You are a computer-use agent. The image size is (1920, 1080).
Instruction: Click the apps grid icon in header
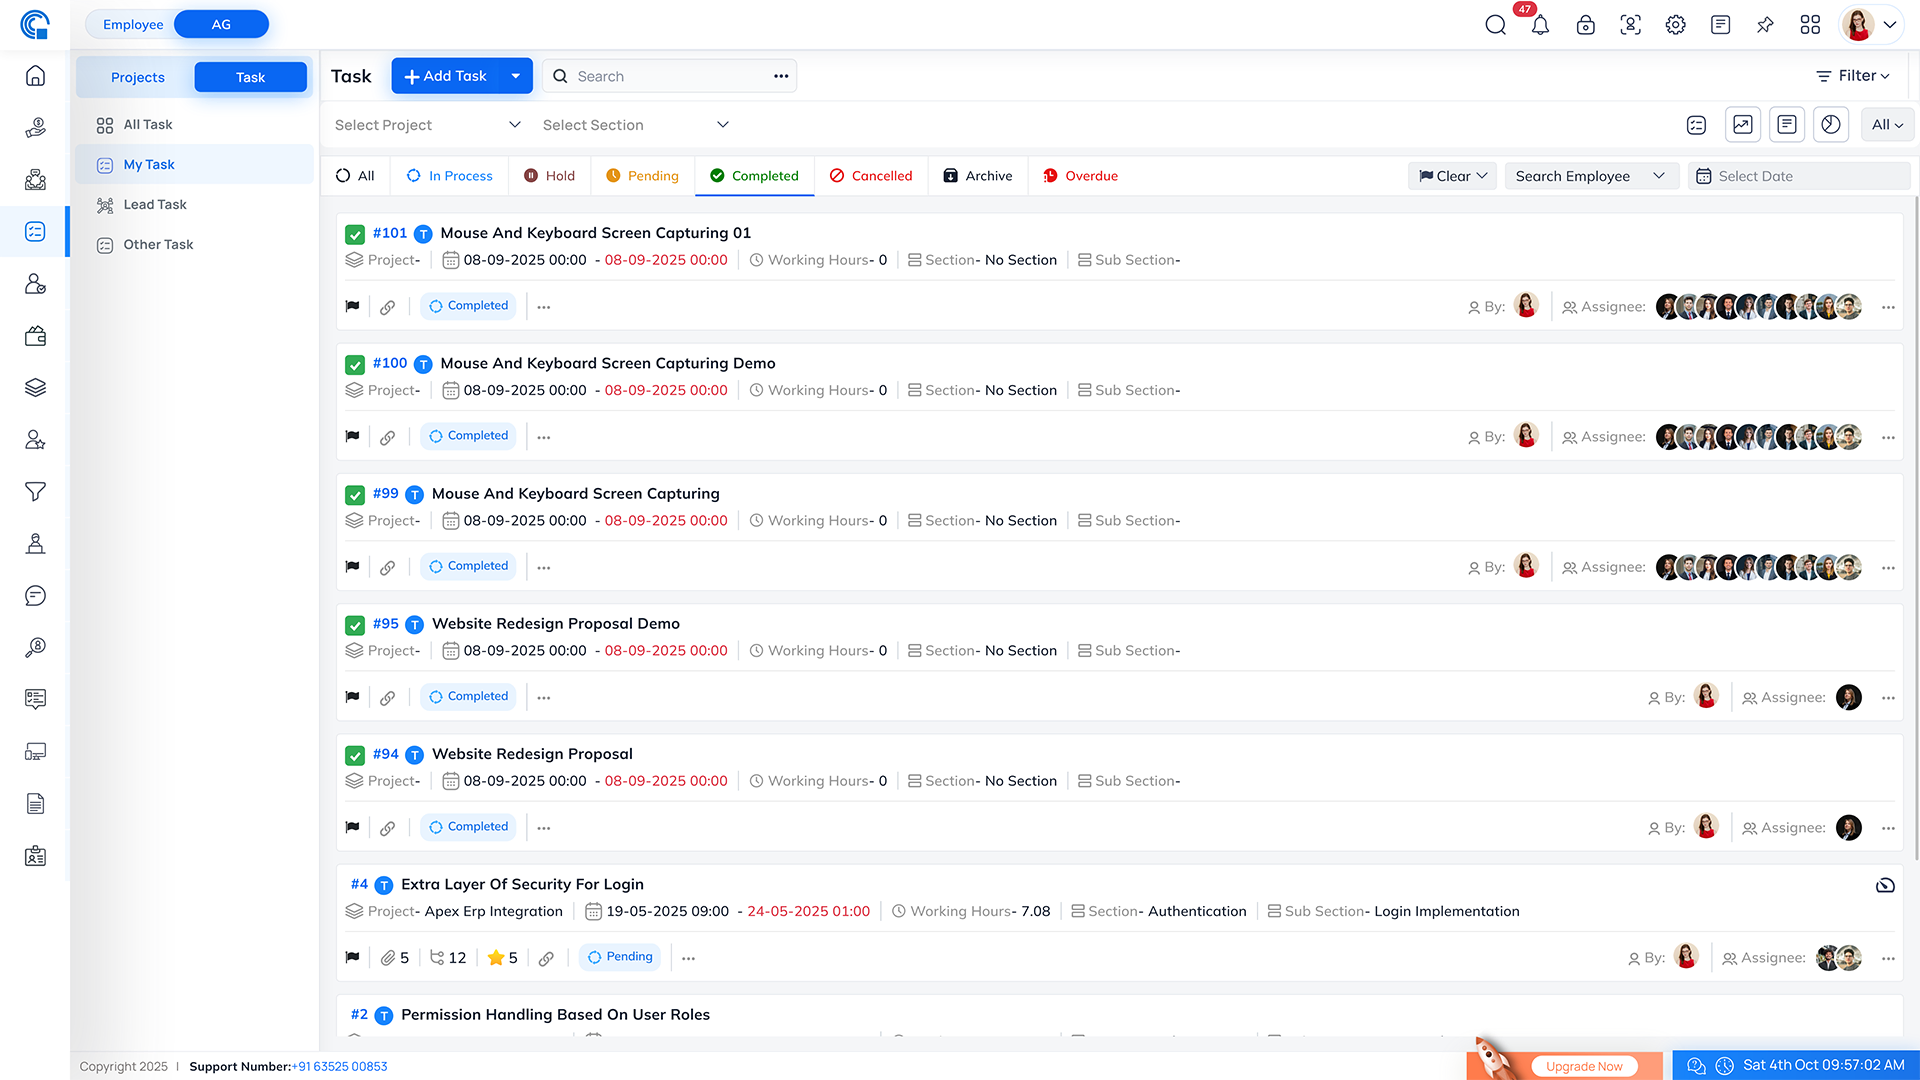coord(1810,25)
